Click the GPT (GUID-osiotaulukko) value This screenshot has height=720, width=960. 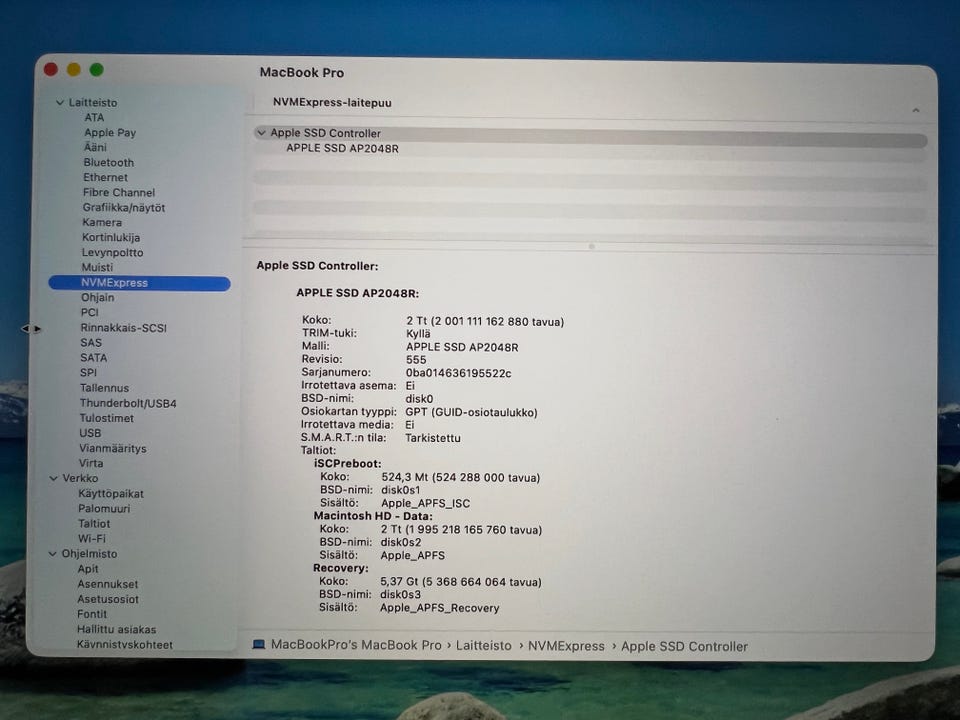point(471,413)
